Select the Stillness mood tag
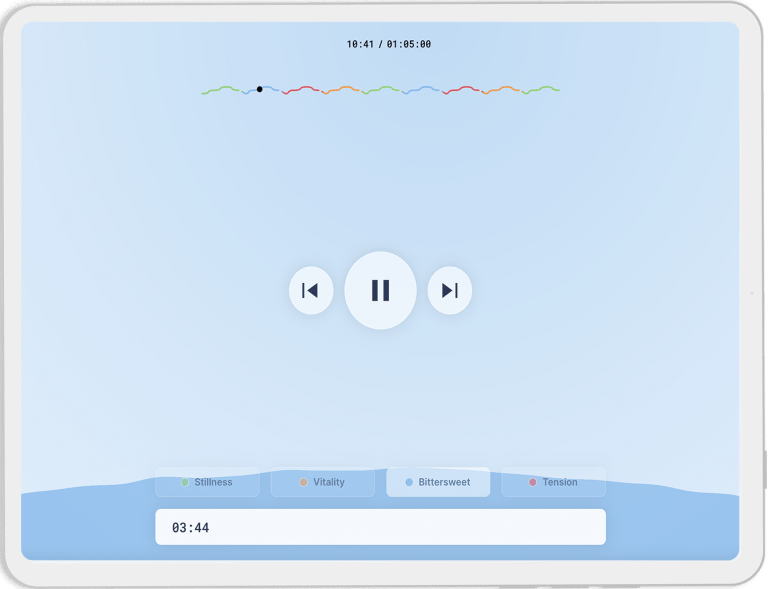768x589 pixels. [x=206, y=482]
